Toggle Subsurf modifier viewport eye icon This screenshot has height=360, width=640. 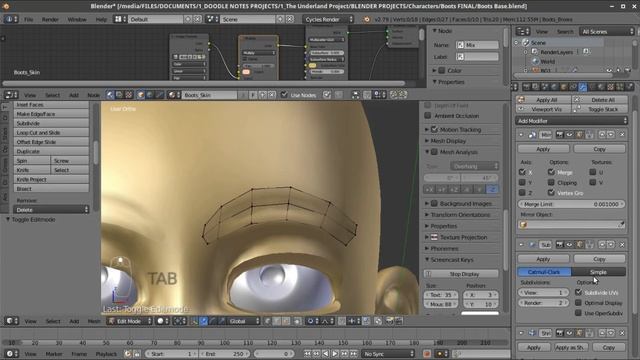pyautogui.click(x=569, y=244)
